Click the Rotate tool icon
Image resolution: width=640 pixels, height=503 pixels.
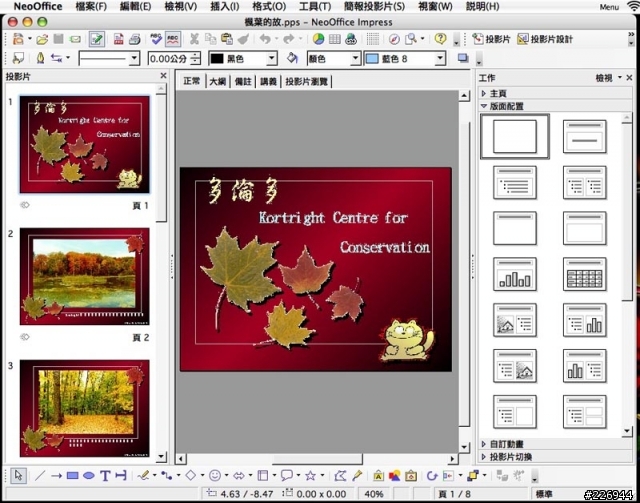431,476
